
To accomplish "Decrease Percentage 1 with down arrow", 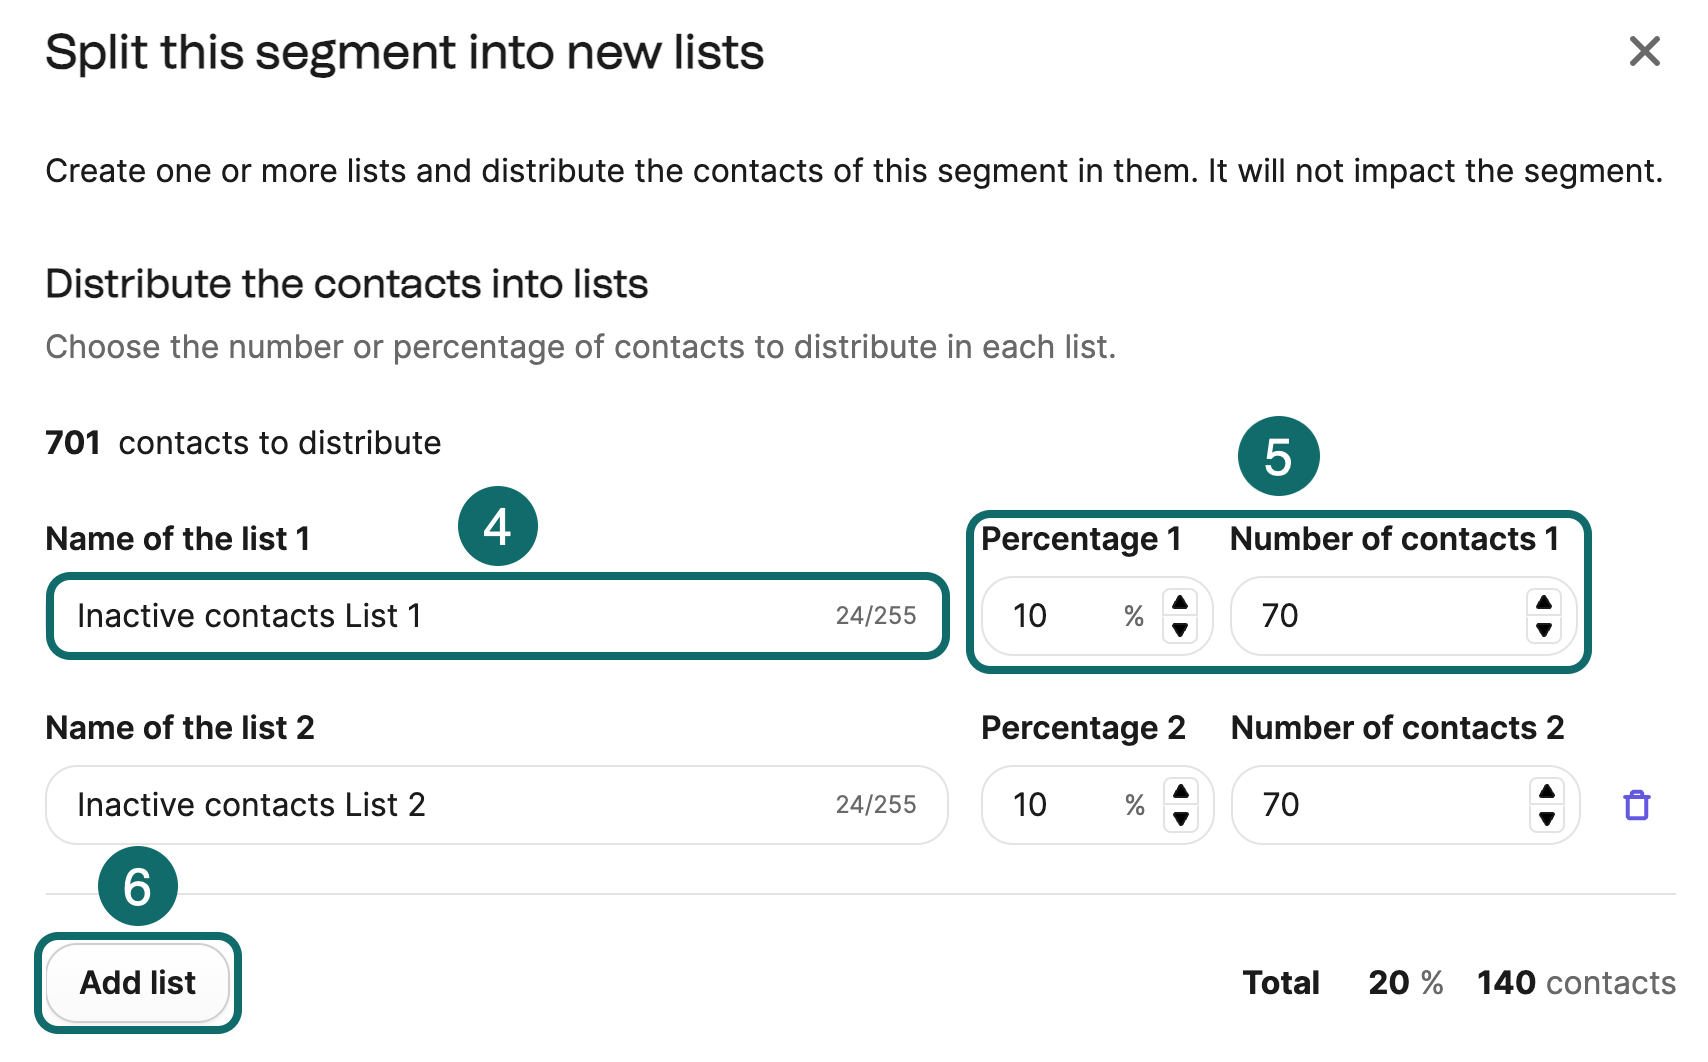I will (x=1180, y=630).
